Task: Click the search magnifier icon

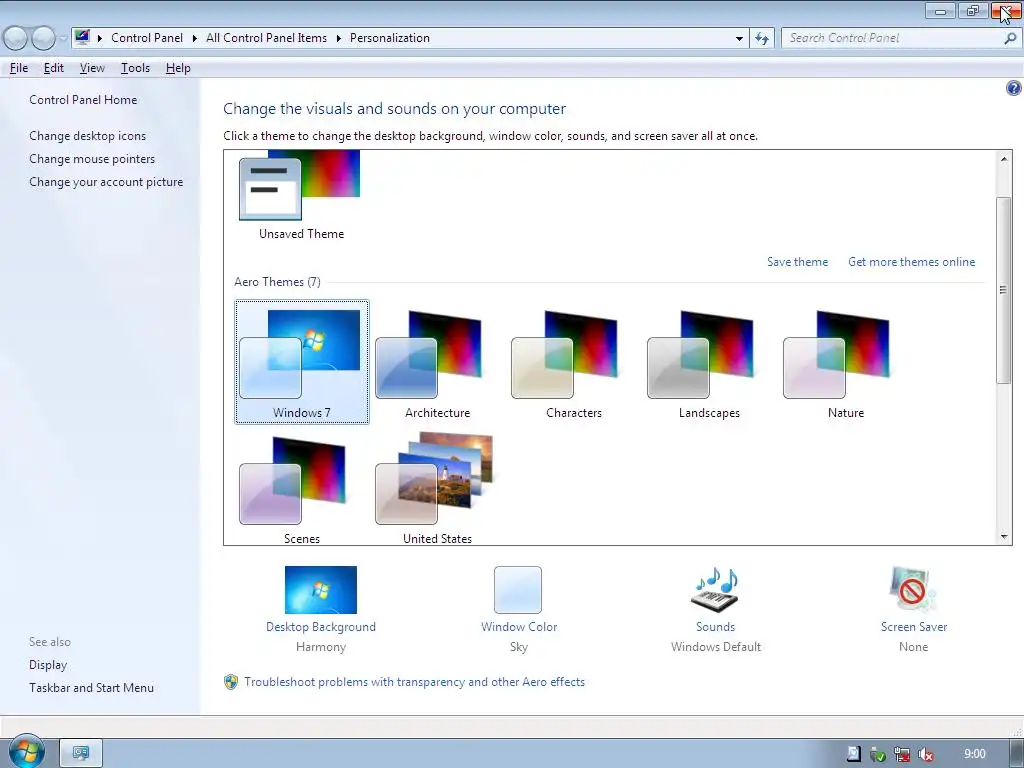Action: 1010,39
